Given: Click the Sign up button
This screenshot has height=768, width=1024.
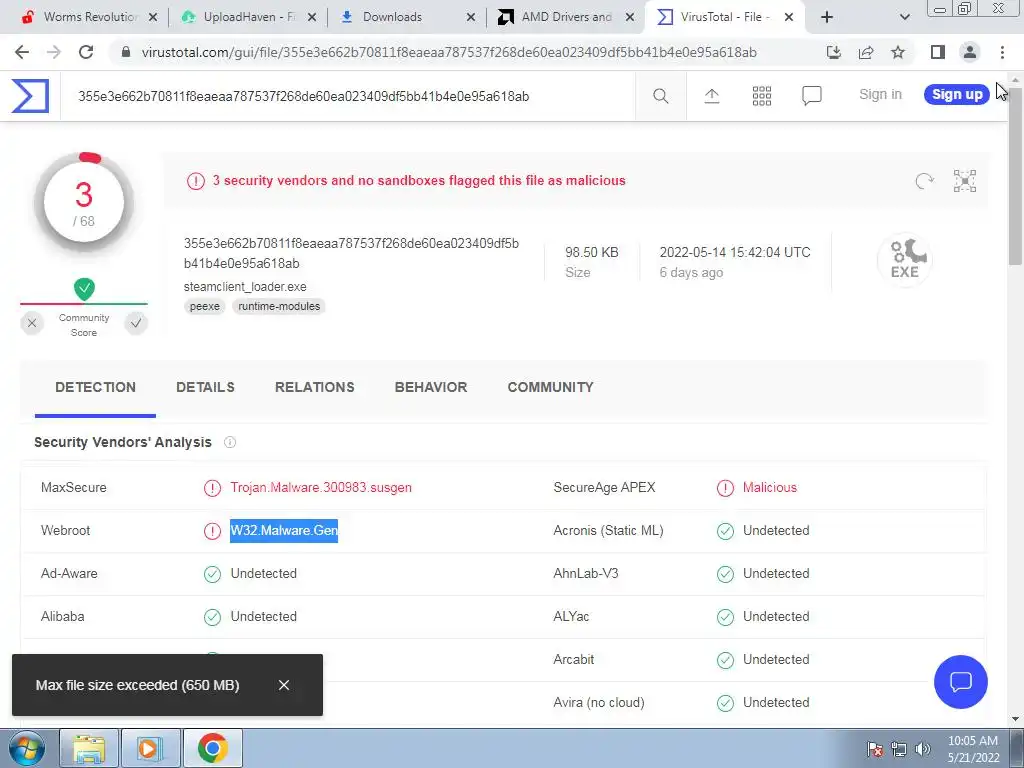Looking at the screenshot, I should tap(957, 94).
